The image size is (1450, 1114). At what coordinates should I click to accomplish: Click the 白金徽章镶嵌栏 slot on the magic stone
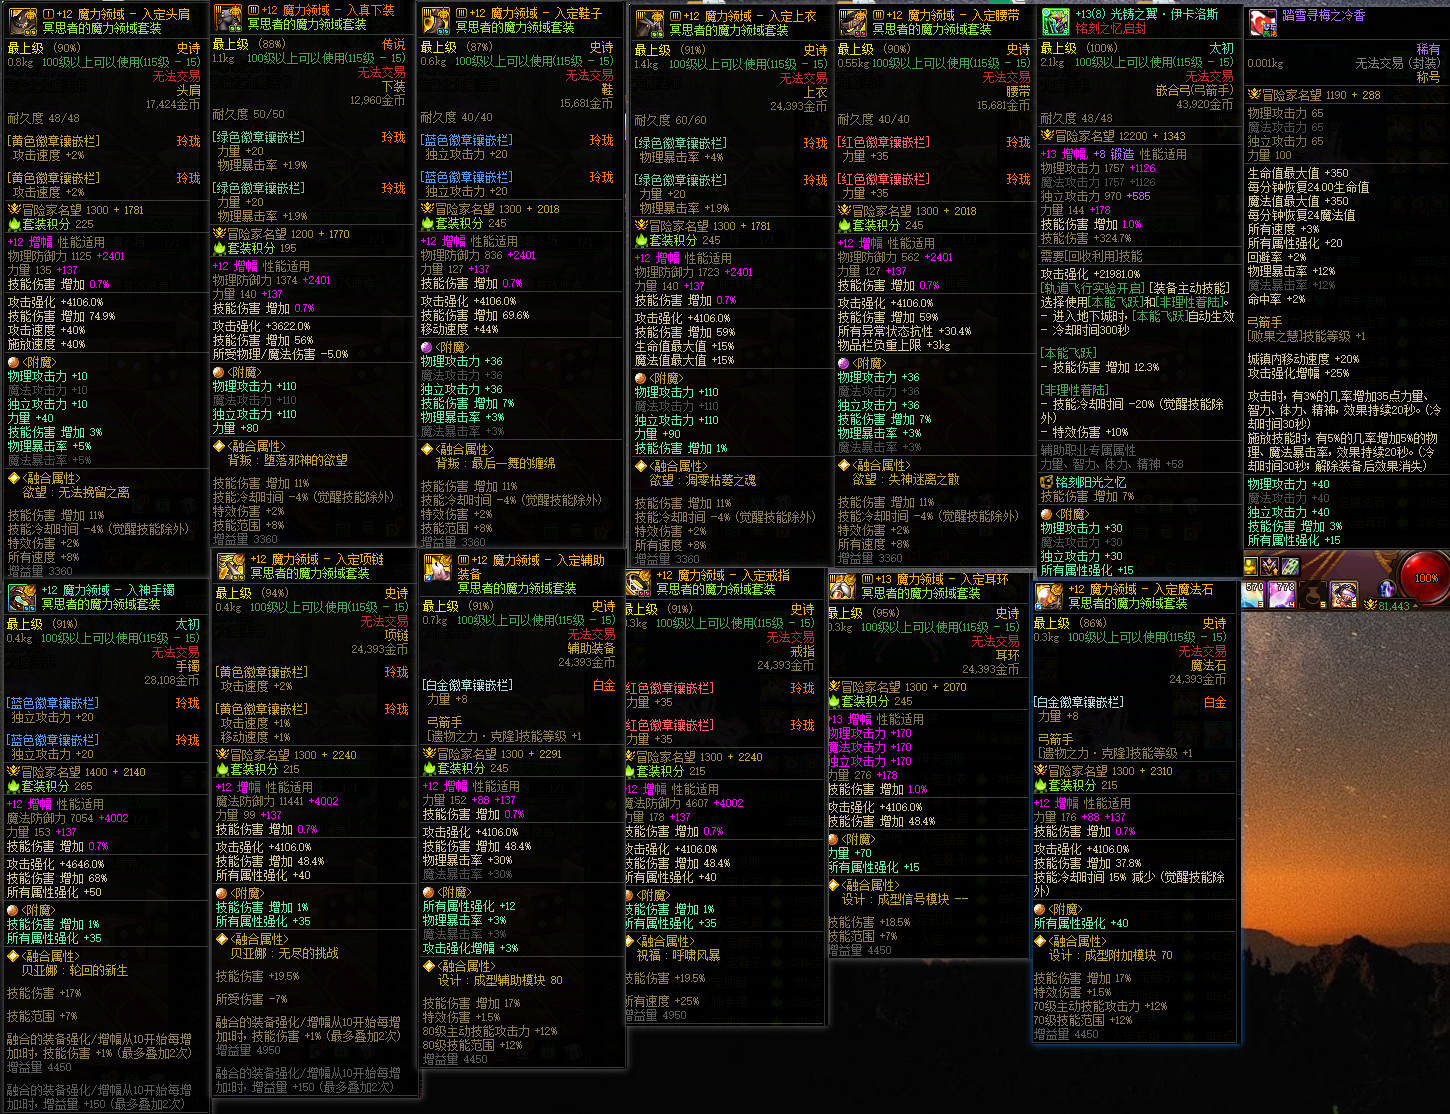pyautogui.click(x=1078, y=703)
